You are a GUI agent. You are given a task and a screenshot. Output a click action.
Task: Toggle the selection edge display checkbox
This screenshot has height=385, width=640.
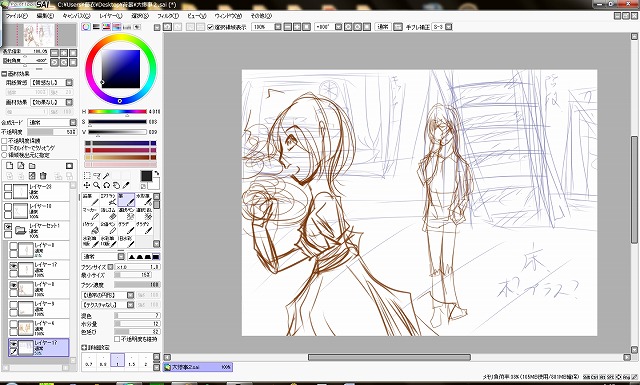210,27
